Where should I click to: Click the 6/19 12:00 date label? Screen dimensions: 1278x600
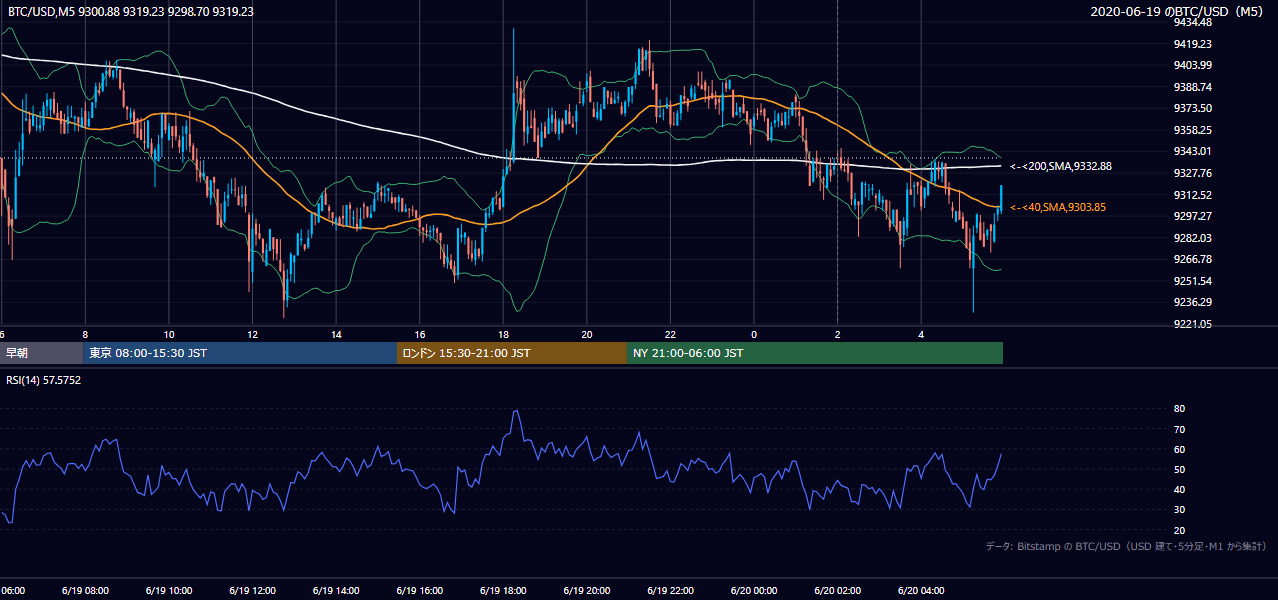coord(252,591)
